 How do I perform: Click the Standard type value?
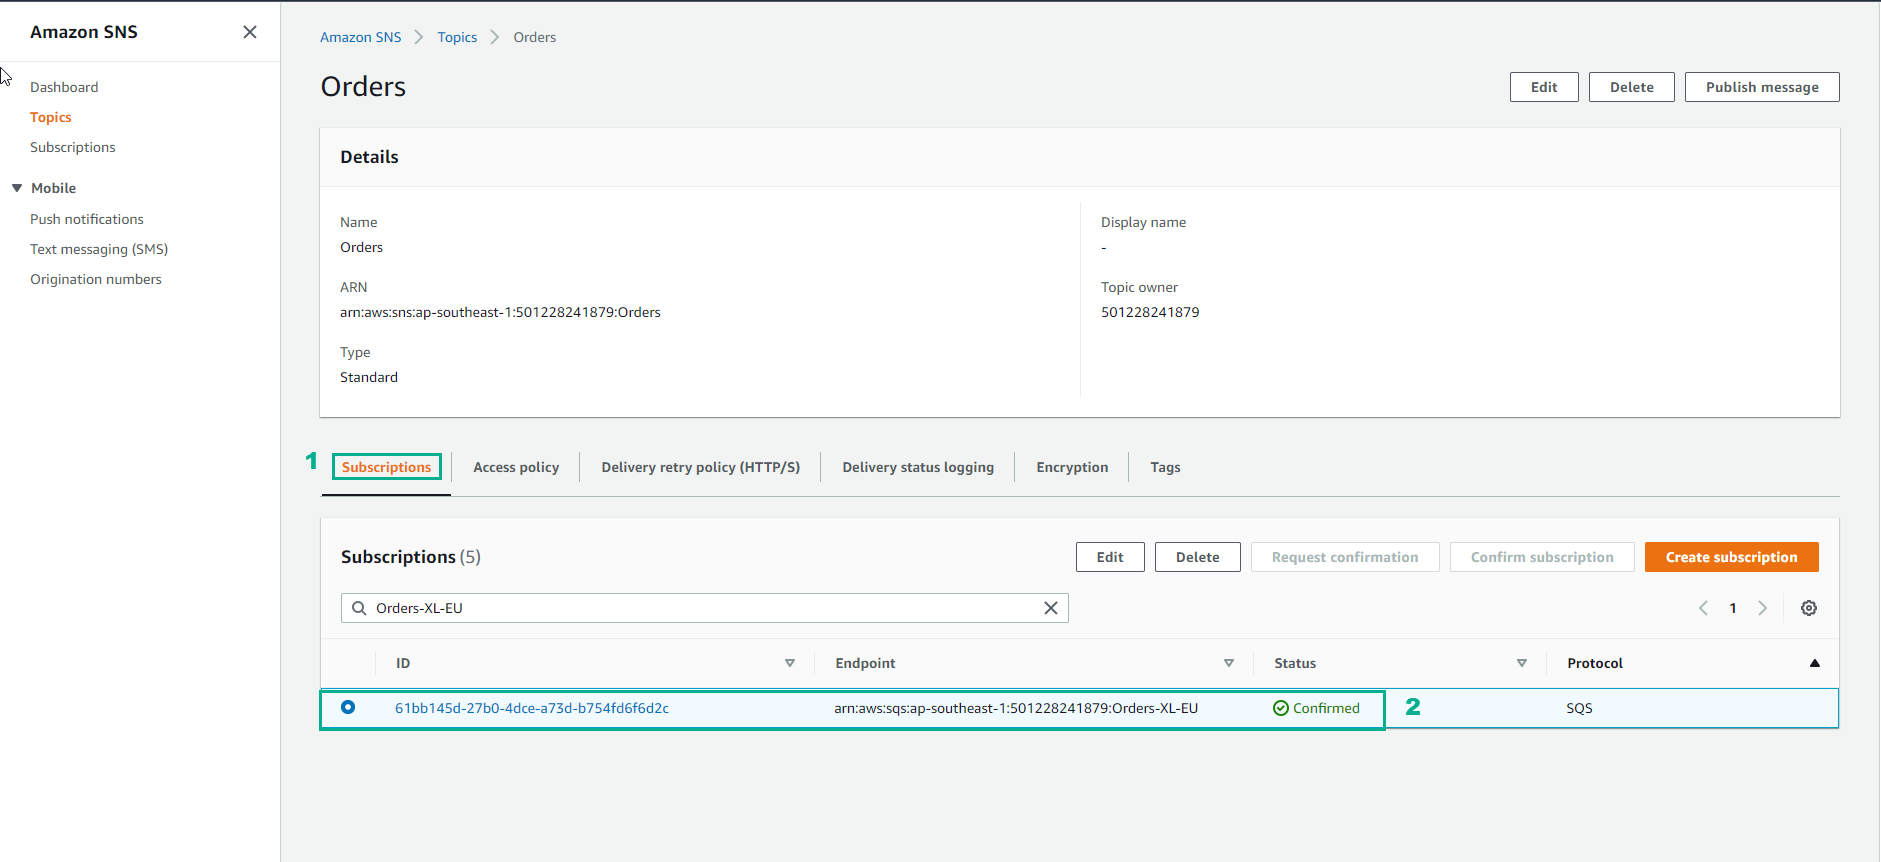click(x=369, y=377)
